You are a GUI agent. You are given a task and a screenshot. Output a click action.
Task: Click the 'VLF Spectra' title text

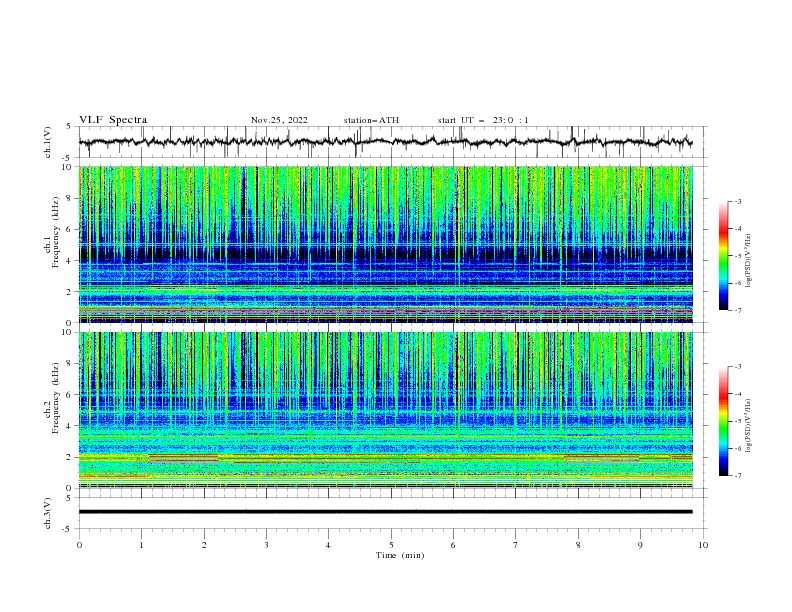coord(113,120)
